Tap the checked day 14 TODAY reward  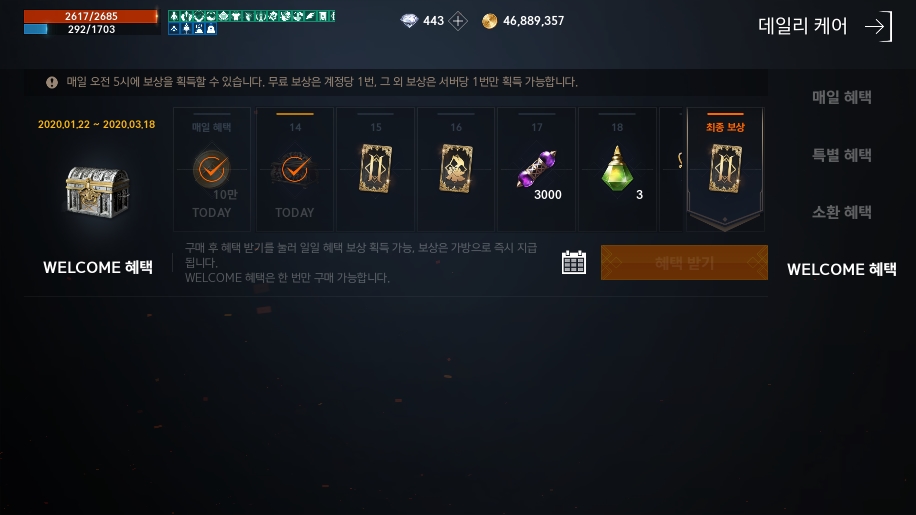coord(294,169)
